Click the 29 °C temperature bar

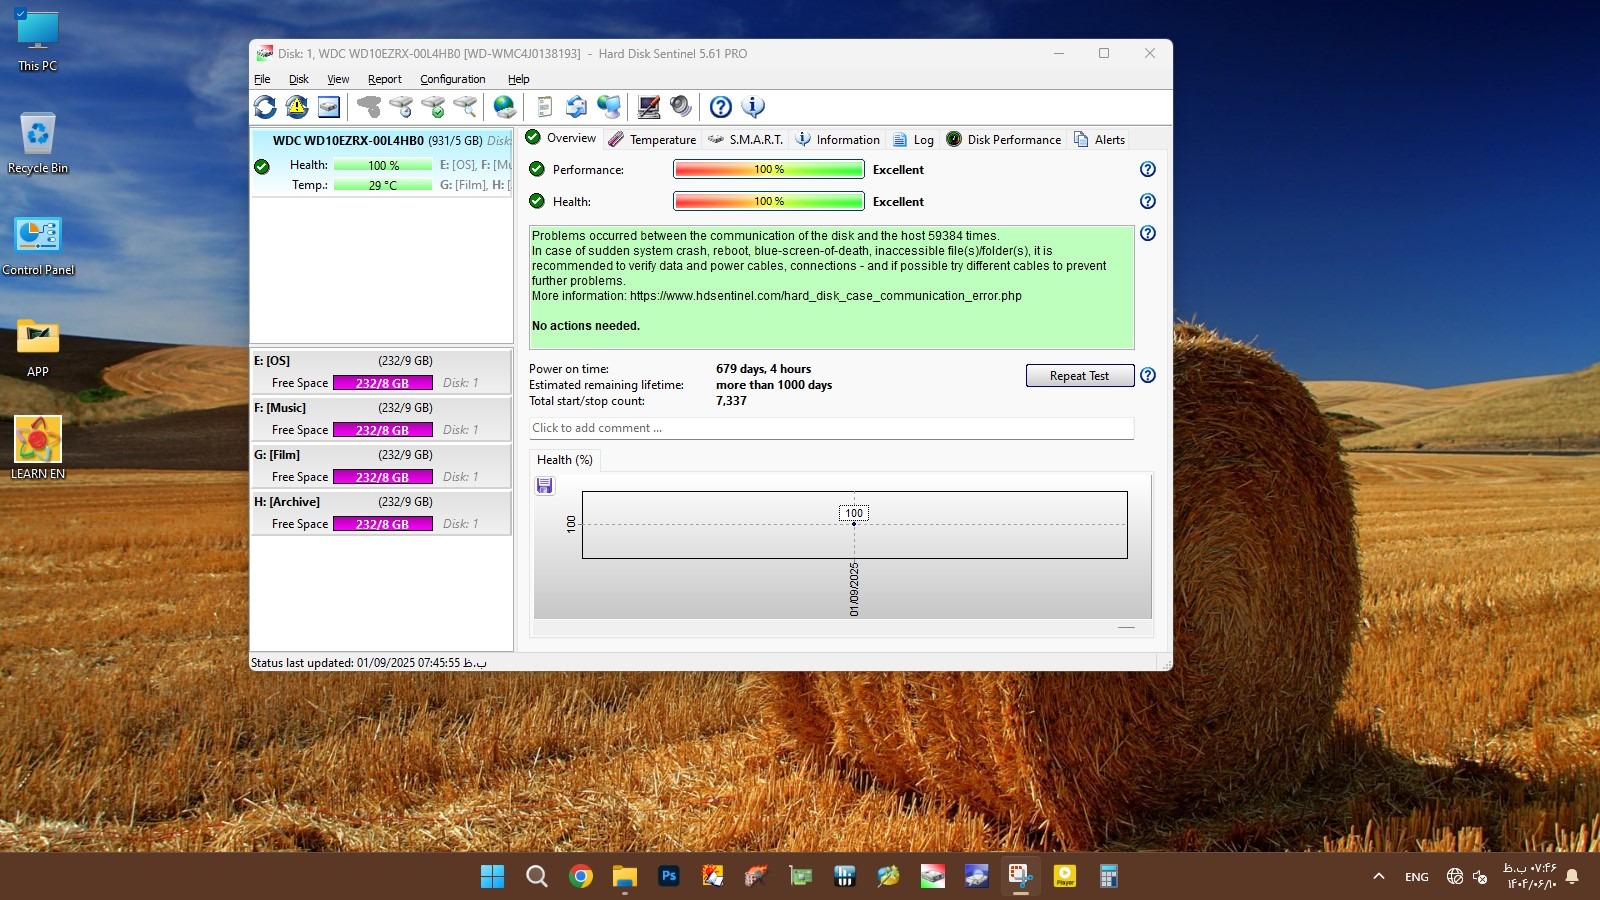[383, 185]
